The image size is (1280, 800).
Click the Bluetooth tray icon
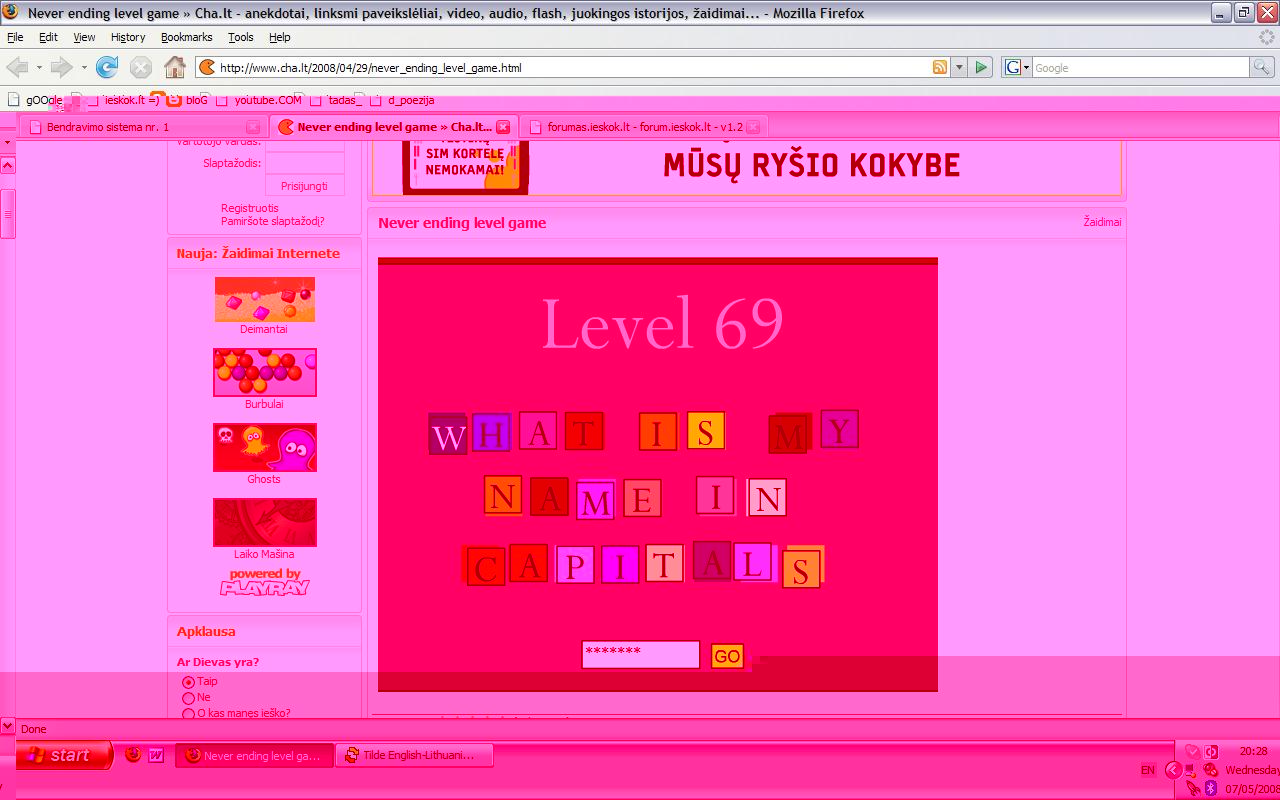pyautogui.click(x=1210, y=788)
